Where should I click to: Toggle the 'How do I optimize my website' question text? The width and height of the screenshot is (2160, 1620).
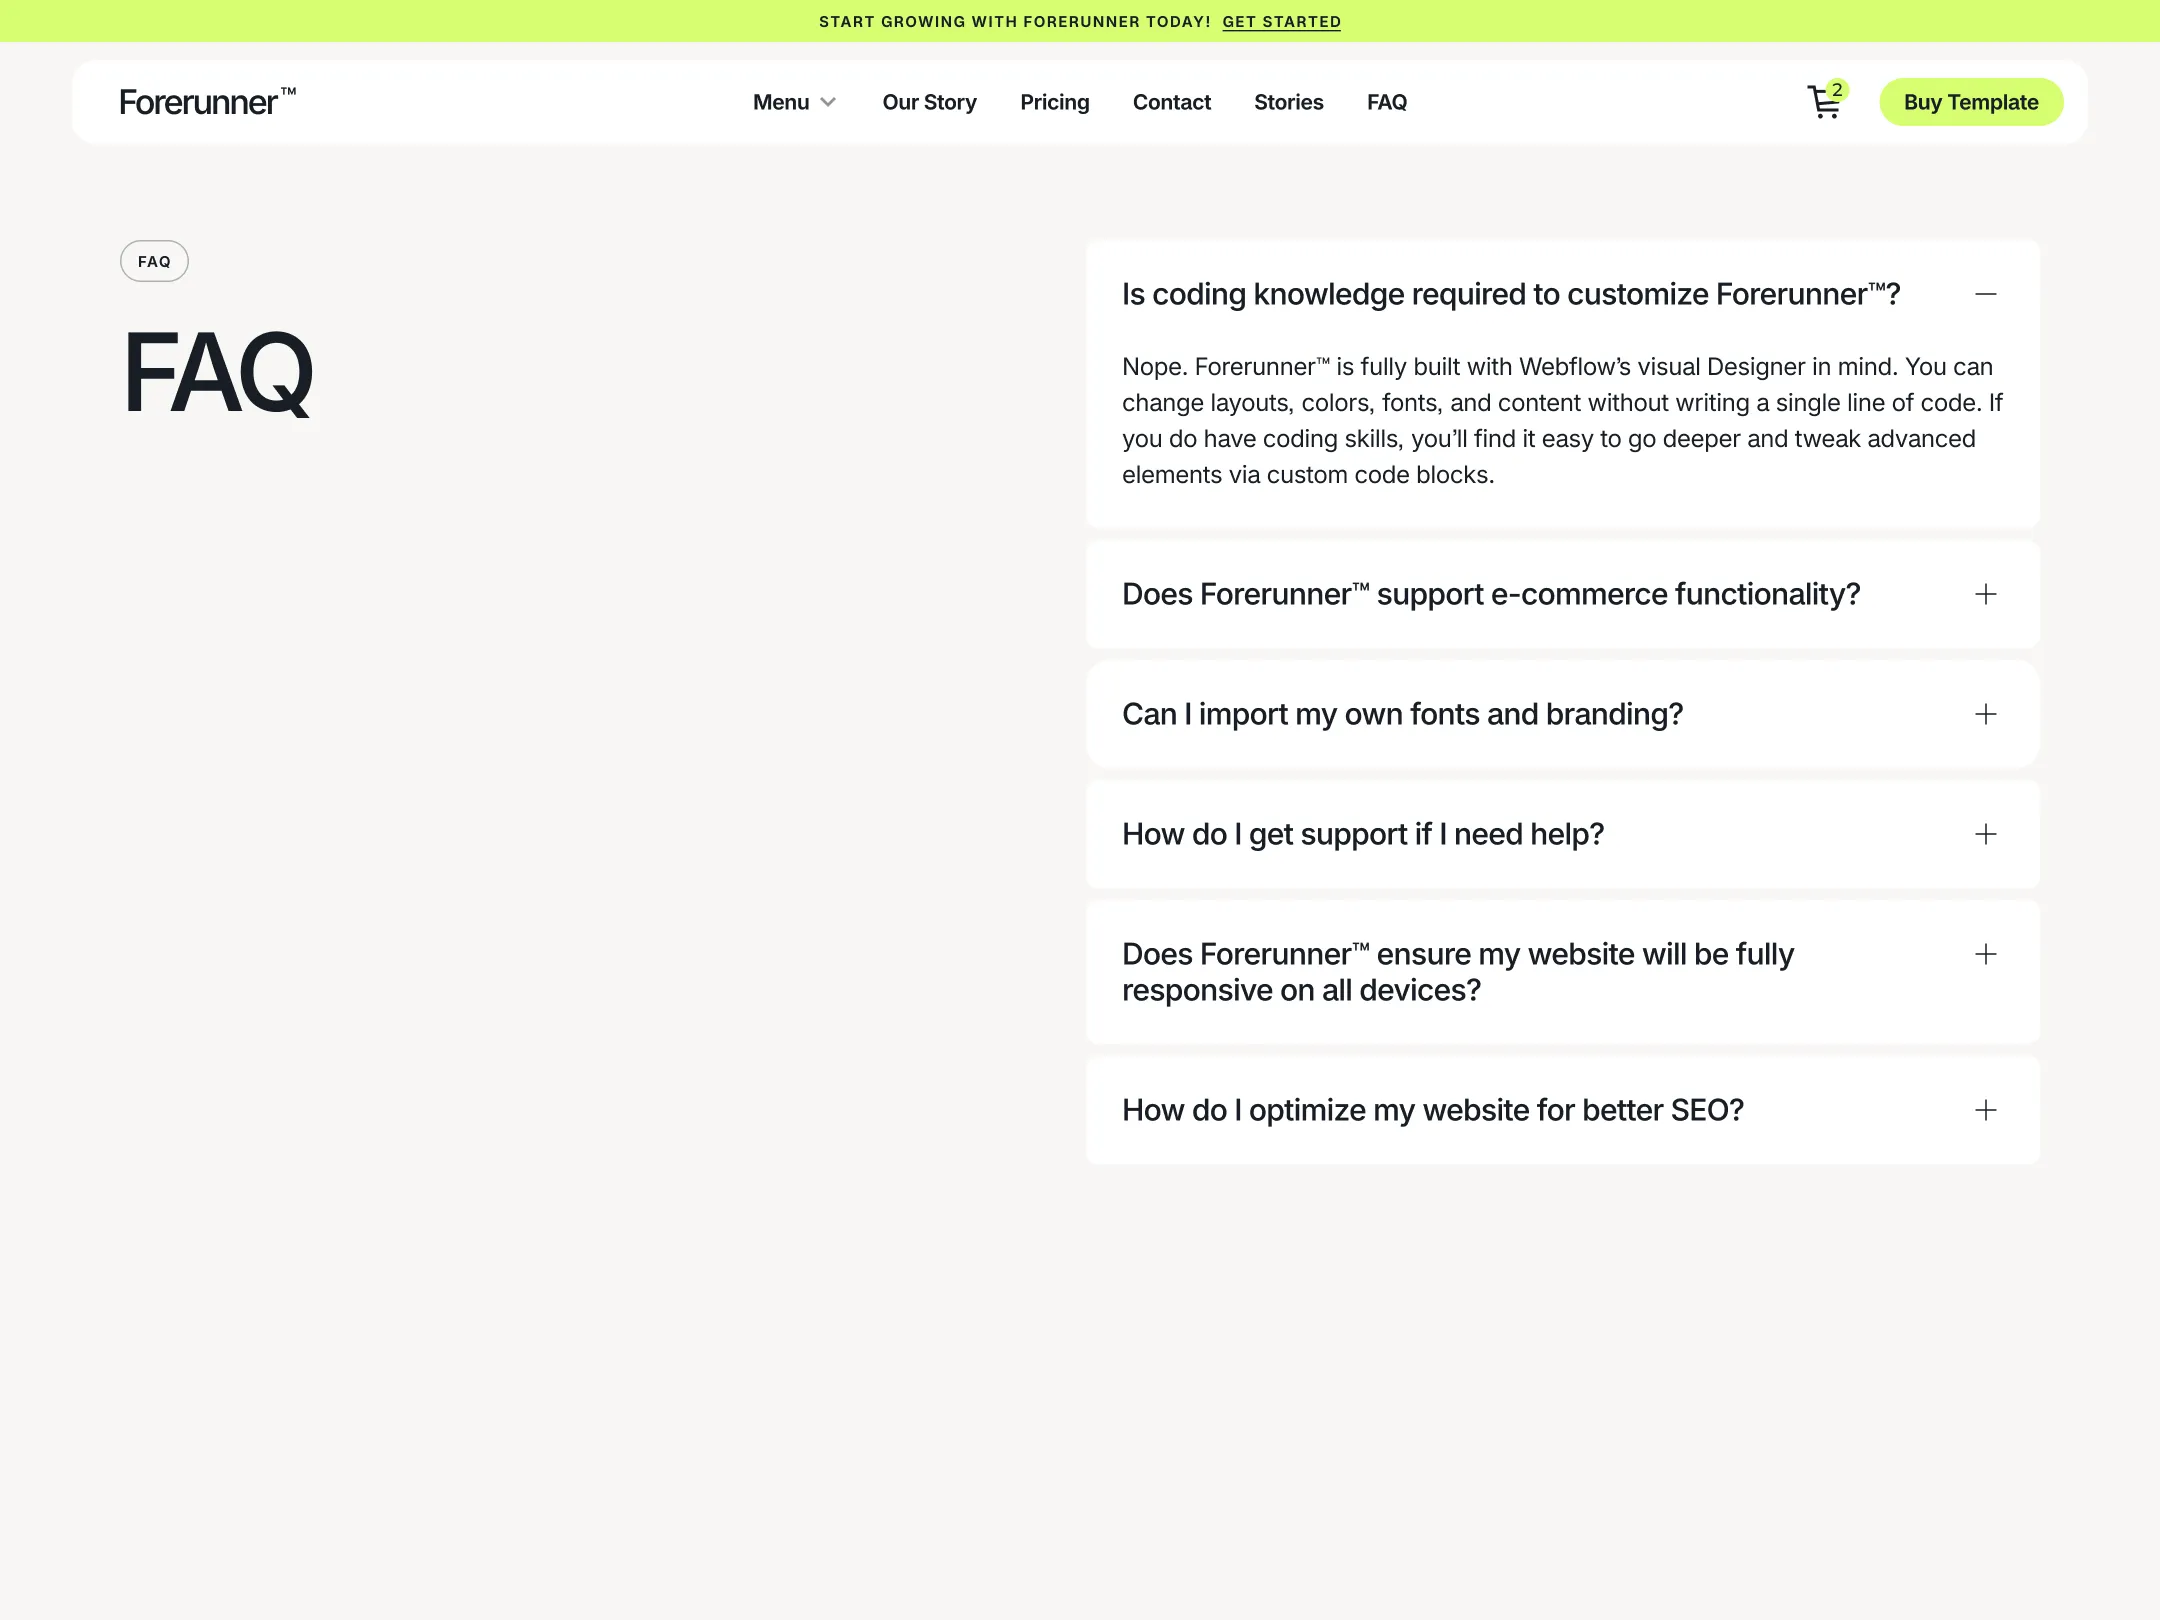point(1432,1110)
